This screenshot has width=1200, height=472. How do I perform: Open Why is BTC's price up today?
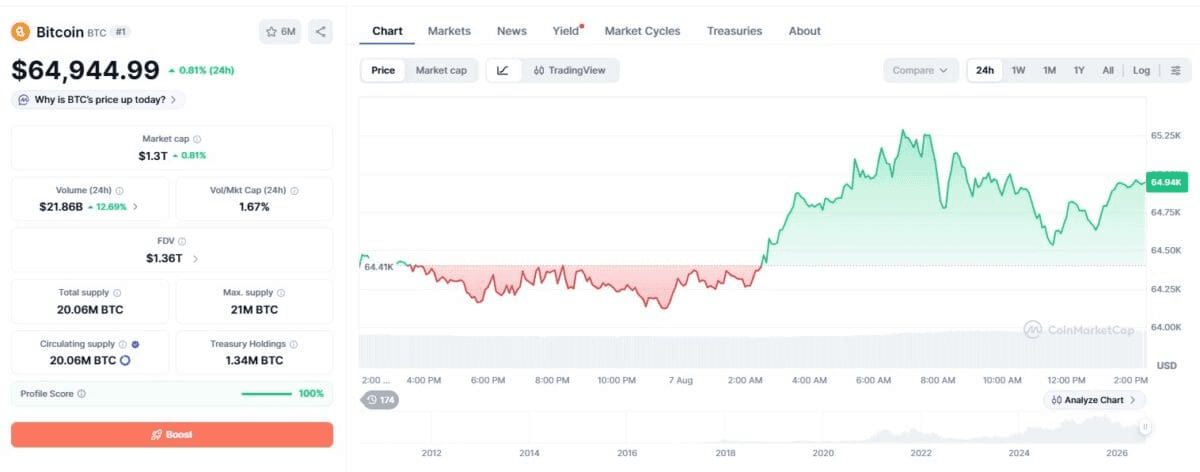(x=98, y=100)
